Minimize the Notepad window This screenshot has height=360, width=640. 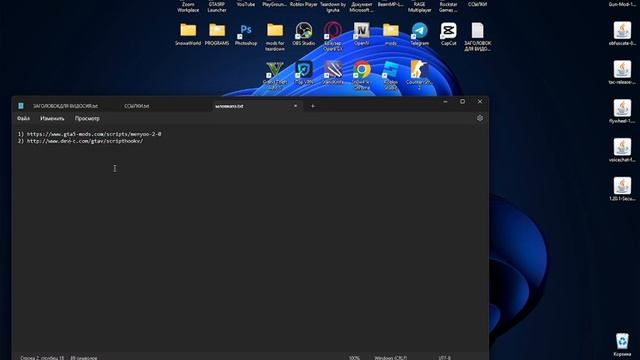tap(445, 102)
